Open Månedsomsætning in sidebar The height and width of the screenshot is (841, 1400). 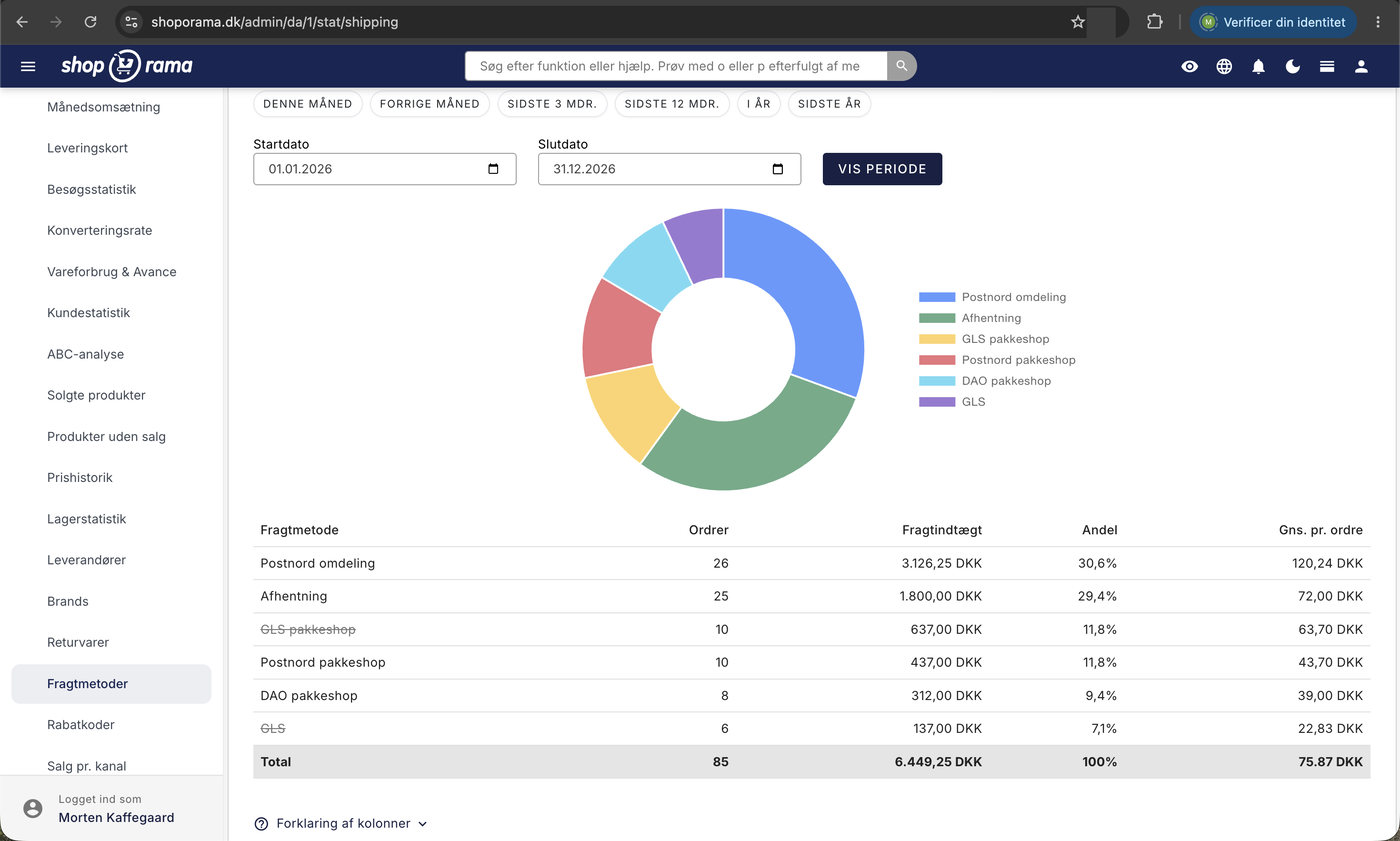(x=104, y=107)
